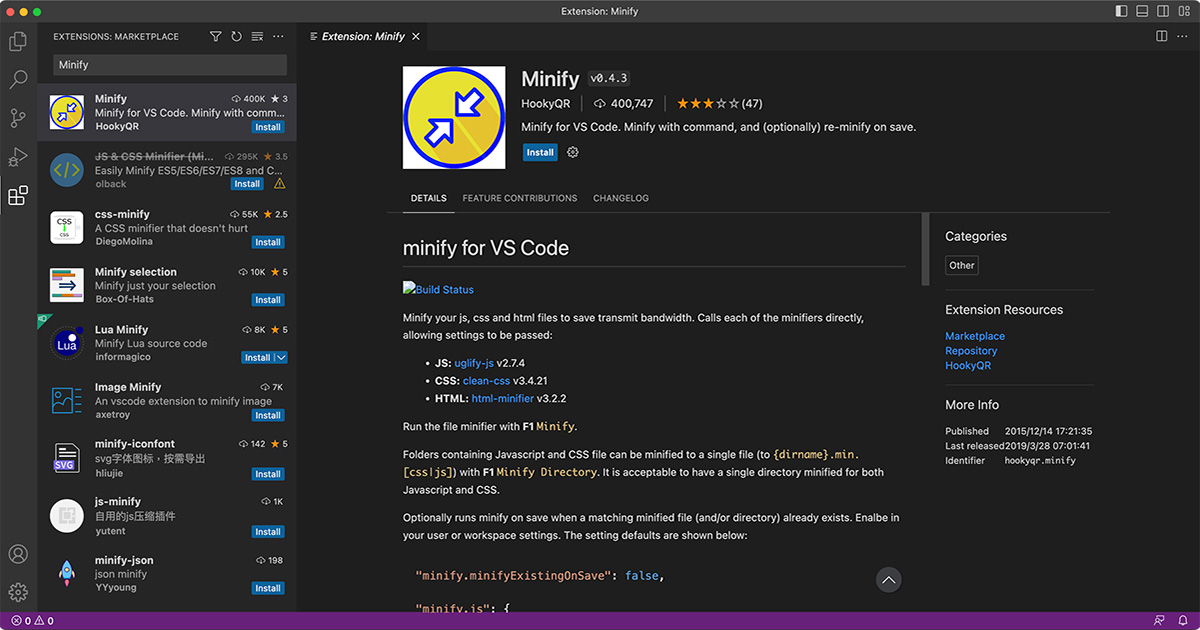Open the Build Status badge link
The image size is (1200, 630).
point(439,289)
